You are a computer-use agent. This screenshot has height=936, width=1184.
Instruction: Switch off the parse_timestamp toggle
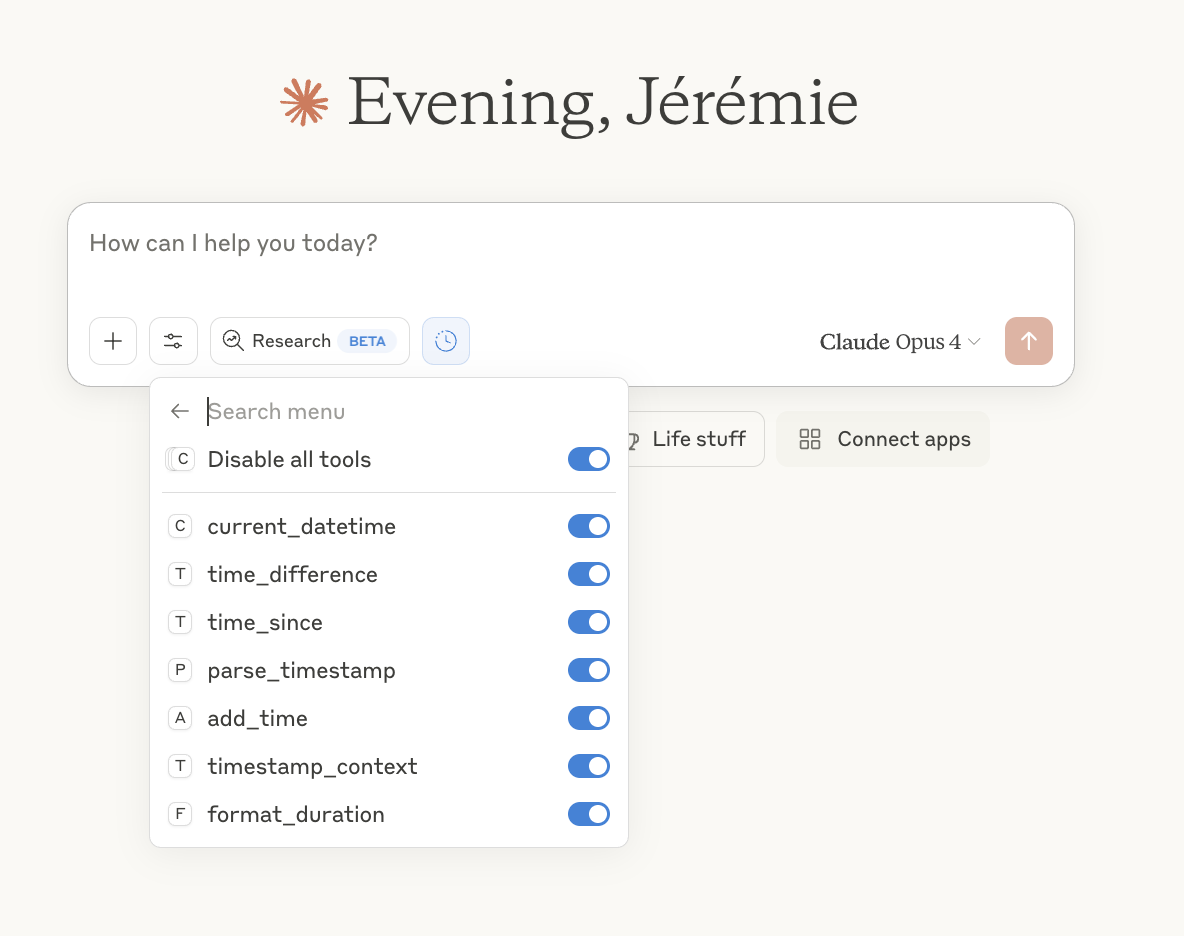click(x=588, y=670)
